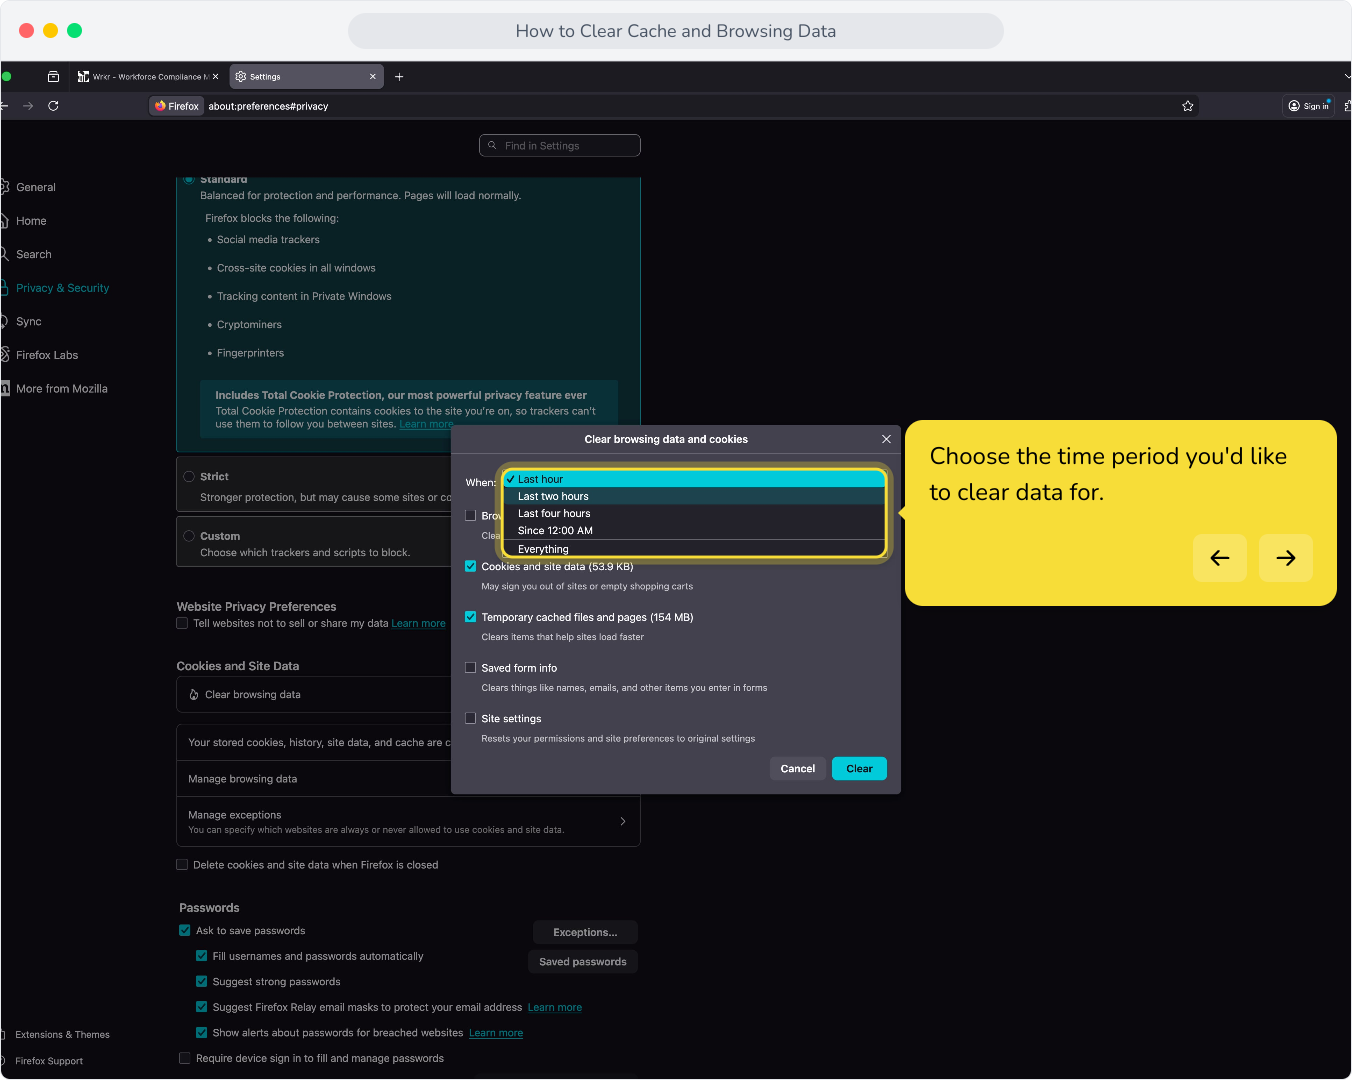Click the Firefox identity icon in address bar

coord(177,106)
